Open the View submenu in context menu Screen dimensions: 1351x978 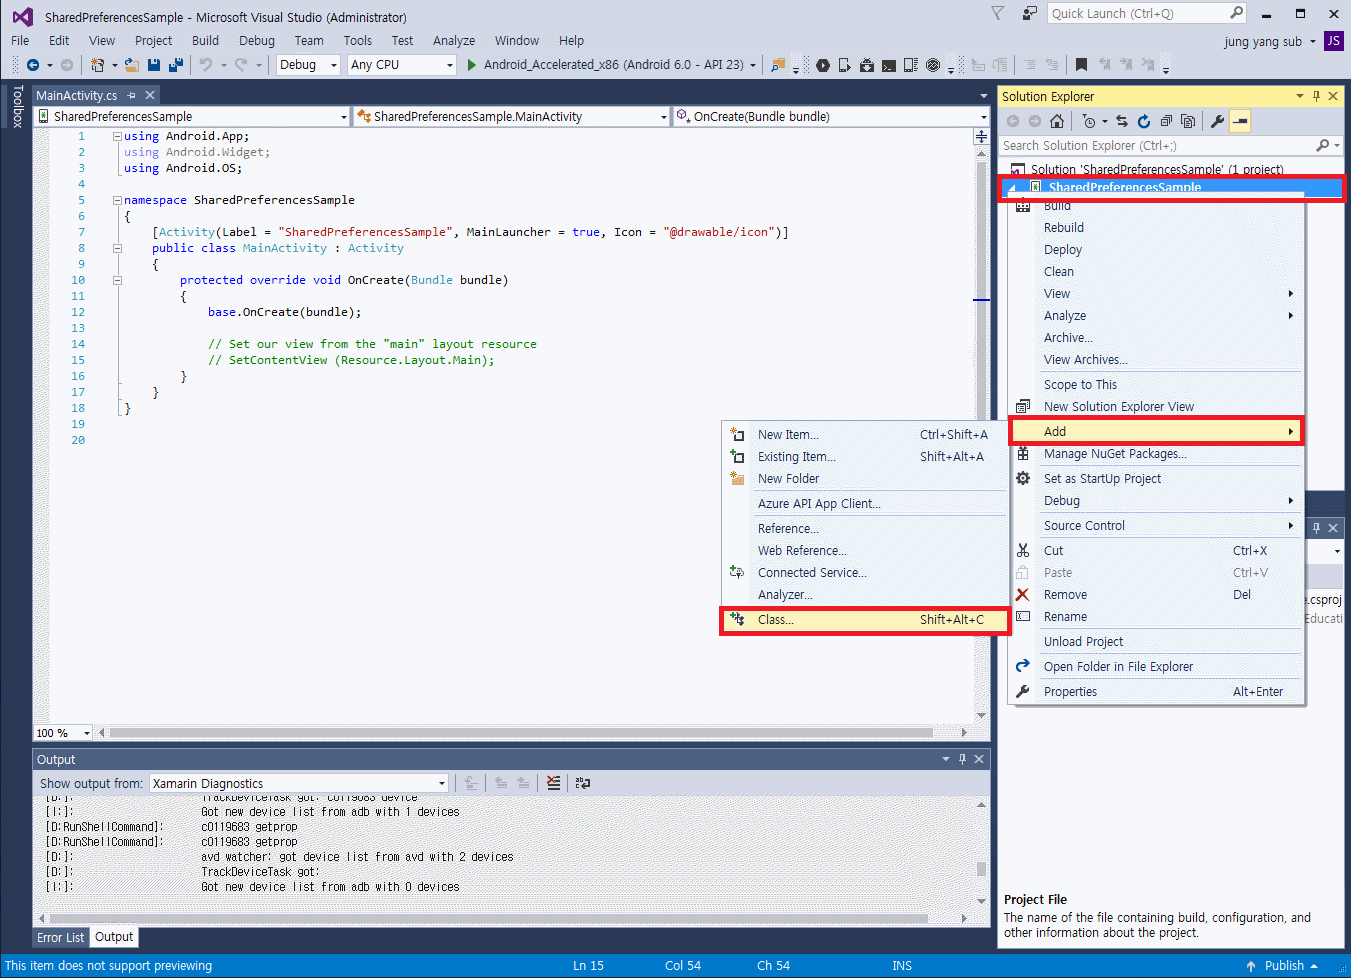coord(1157,294)
